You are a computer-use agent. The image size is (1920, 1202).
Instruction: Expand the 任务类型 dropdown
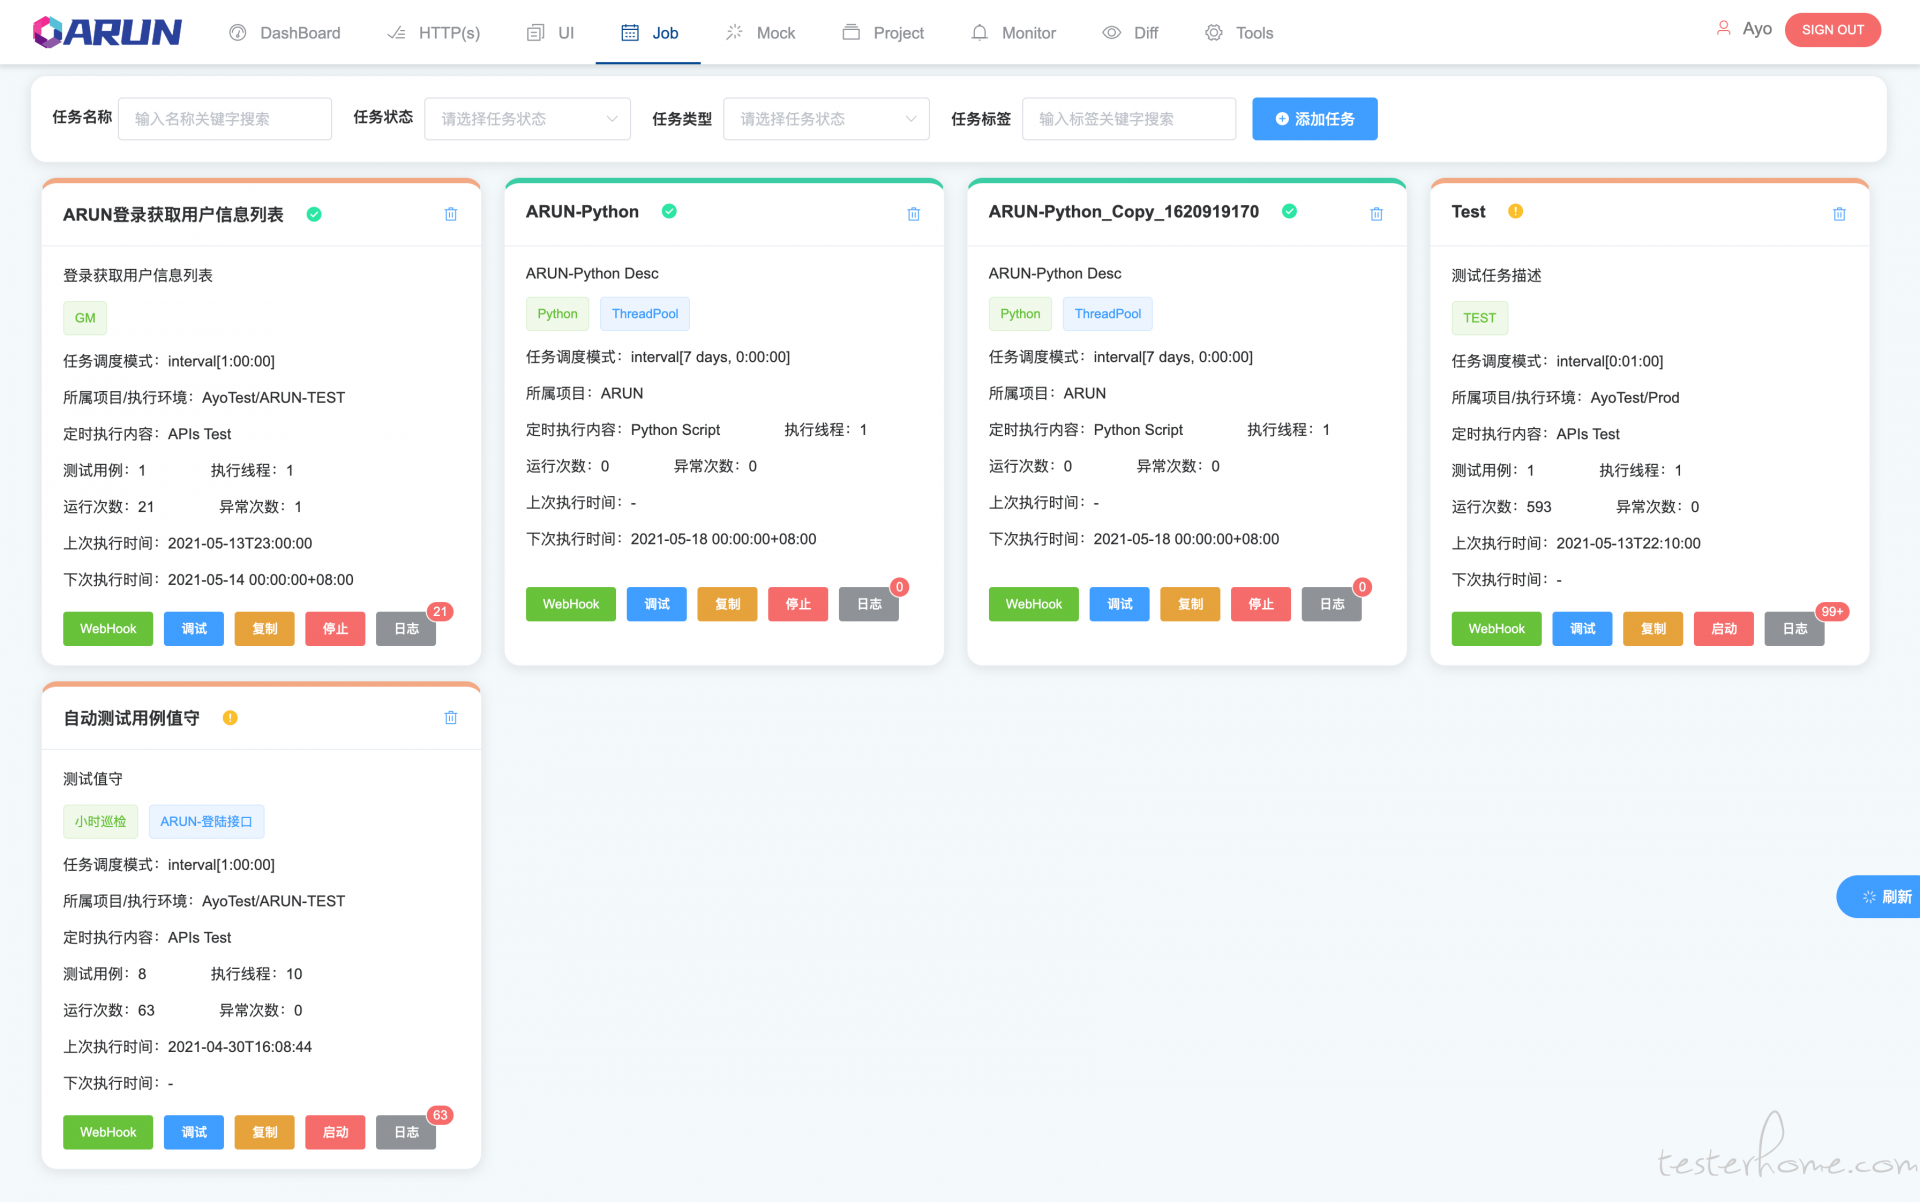coord(826,119)
